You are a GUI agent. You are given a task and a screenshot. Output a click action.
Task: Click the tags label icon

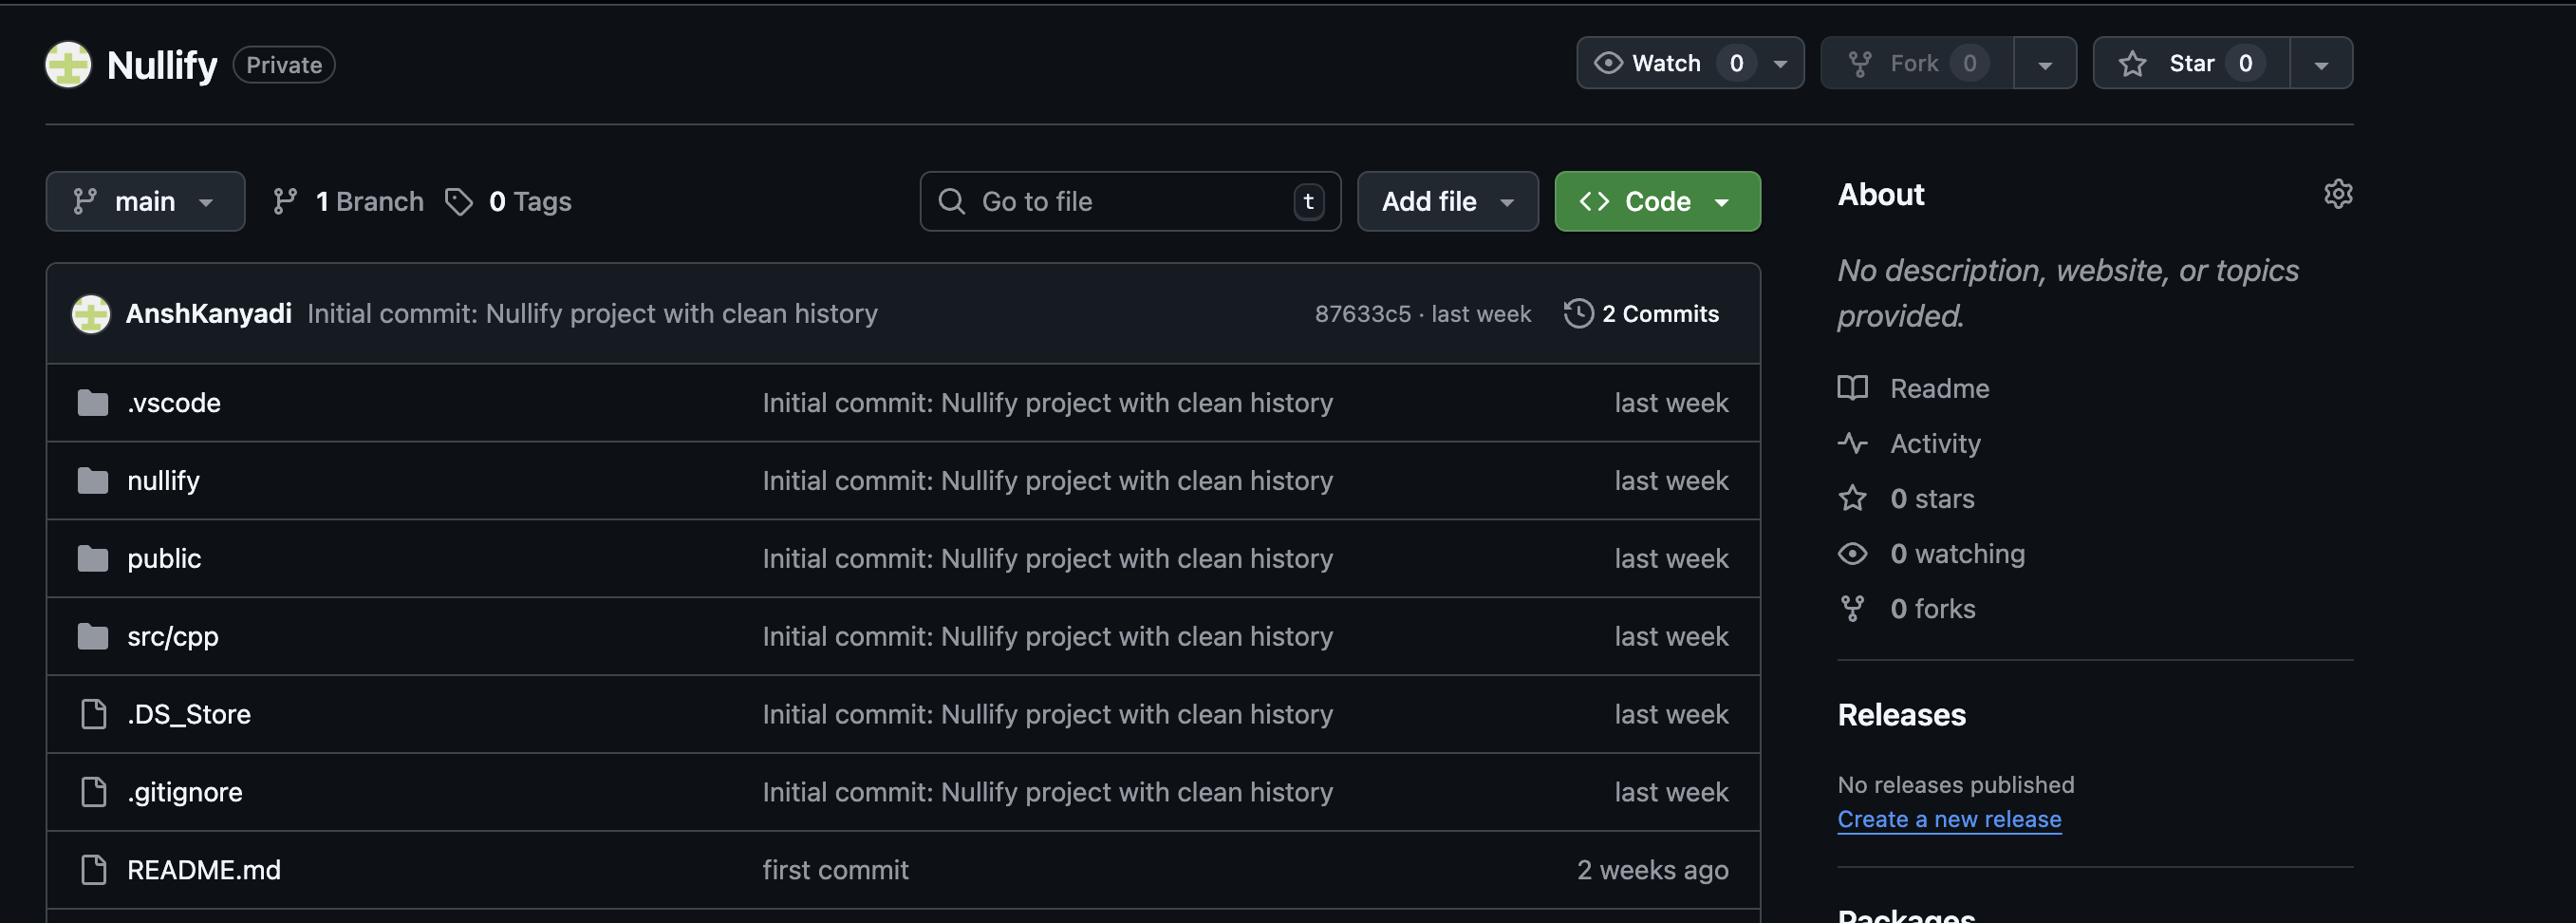pos(460,201)
